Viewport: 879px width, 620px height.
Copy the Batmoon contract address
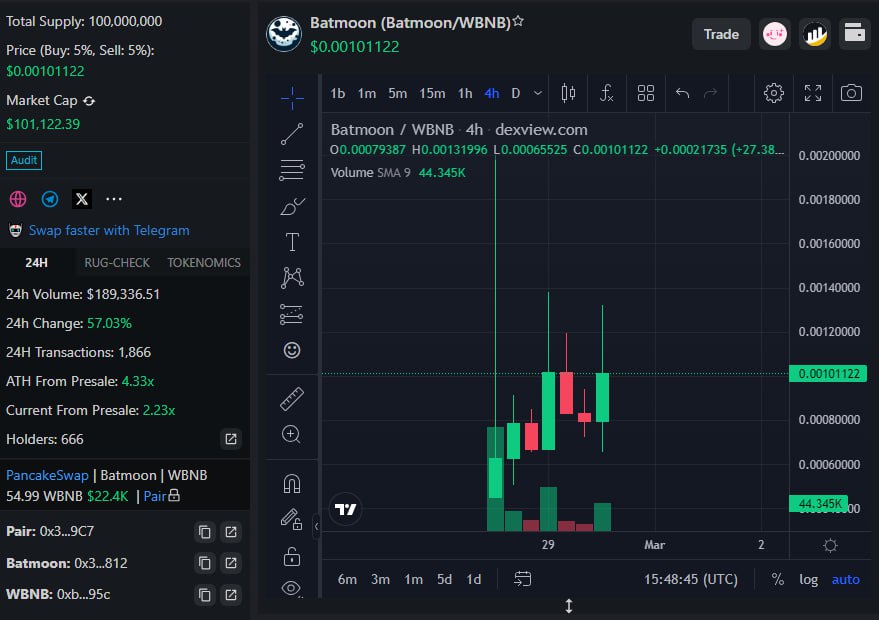[205, 563]
